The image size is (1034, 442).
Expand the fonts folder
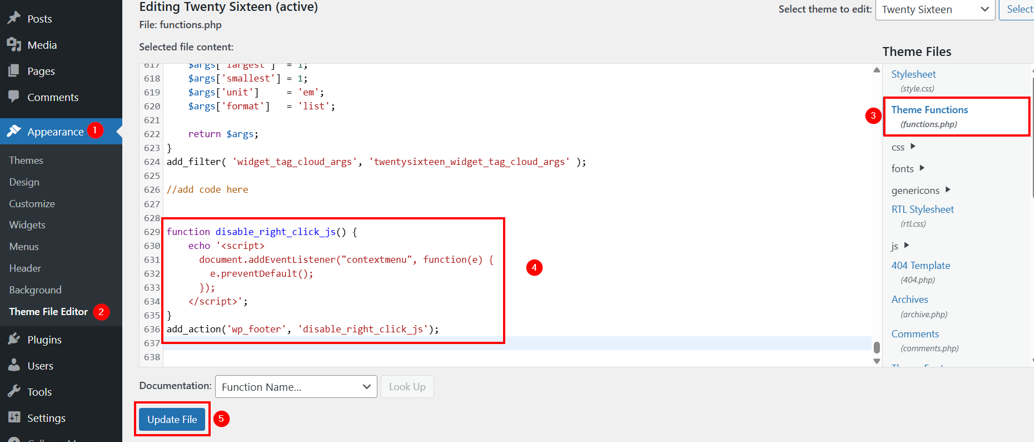tap(907, 168)
